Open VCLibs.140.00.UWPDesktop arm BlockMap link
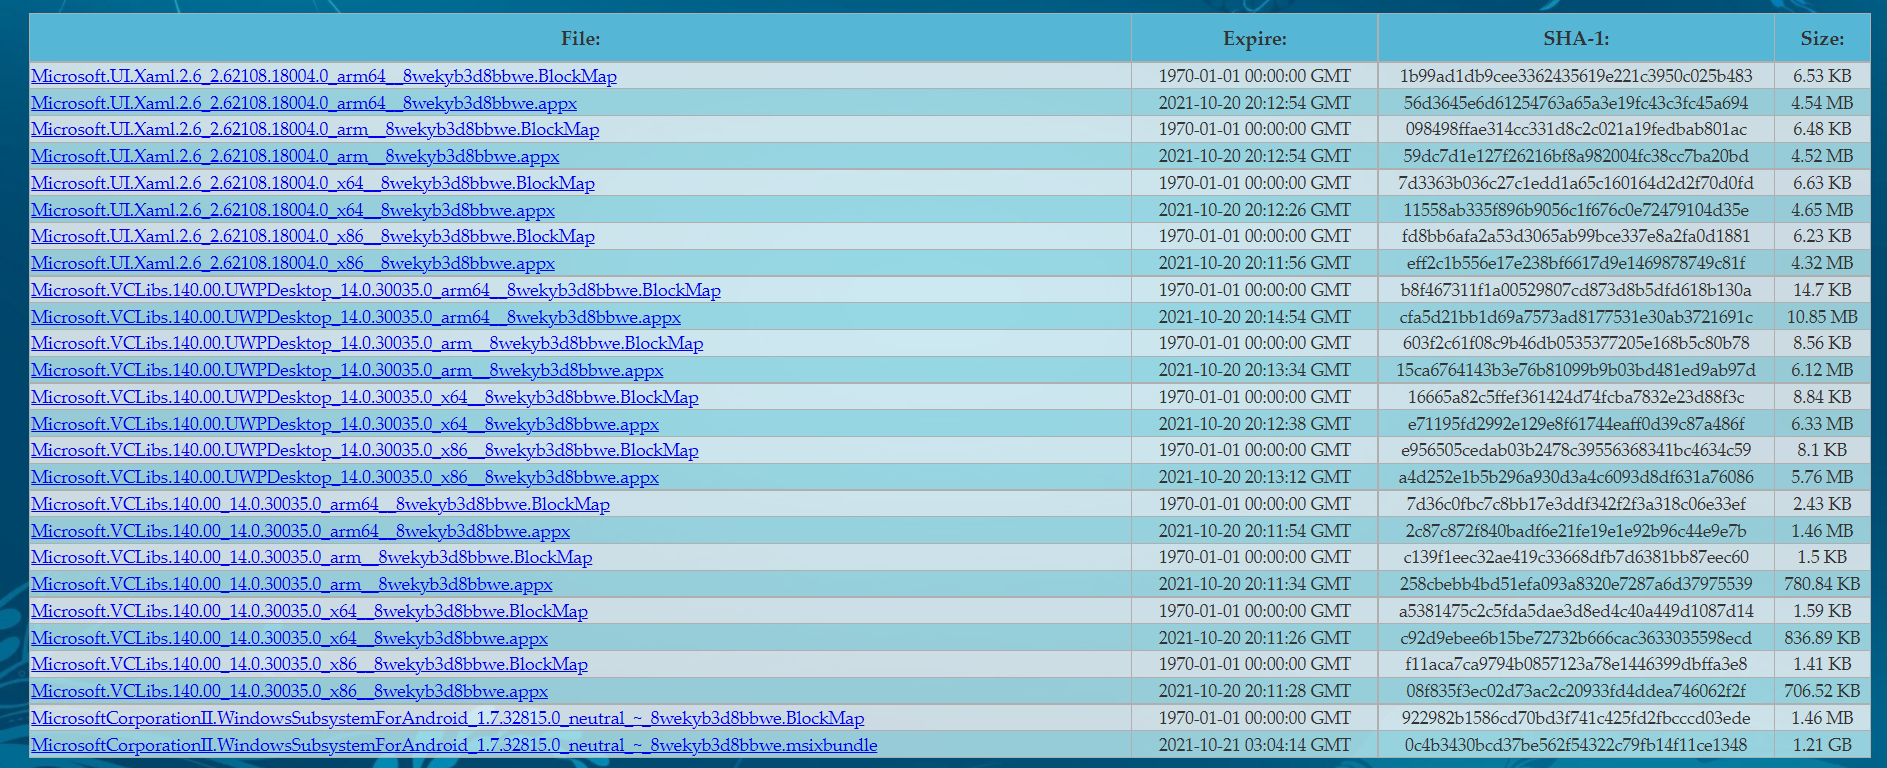1887x768 pixels. tap(367, 343)
